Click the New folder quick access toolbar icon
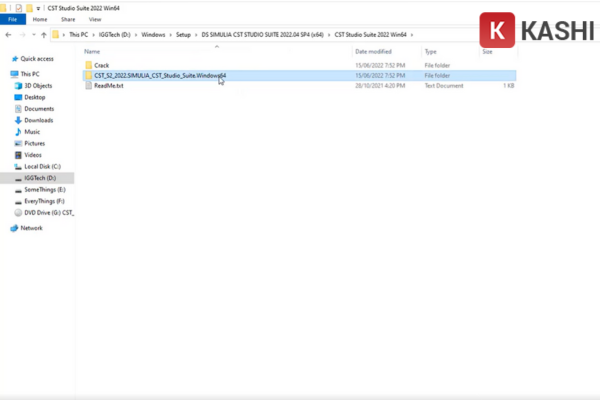Screen dimensions: 600x400 pos(29,8)
